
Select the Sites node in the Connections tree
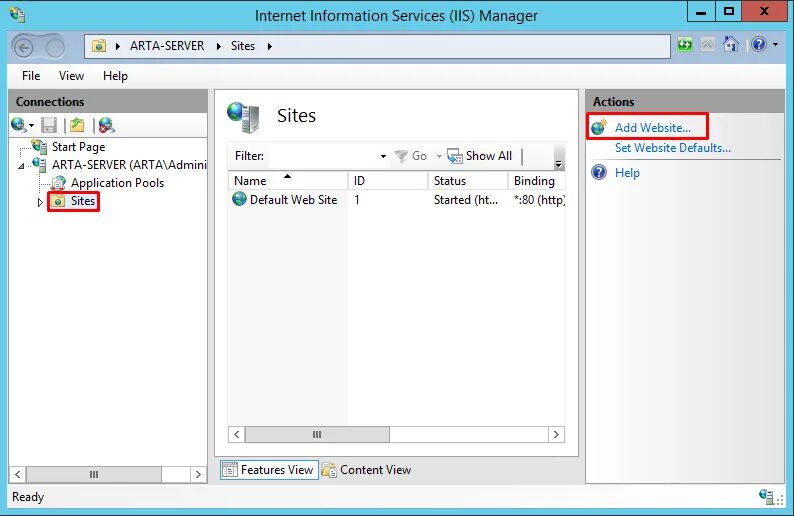[83, 201]
